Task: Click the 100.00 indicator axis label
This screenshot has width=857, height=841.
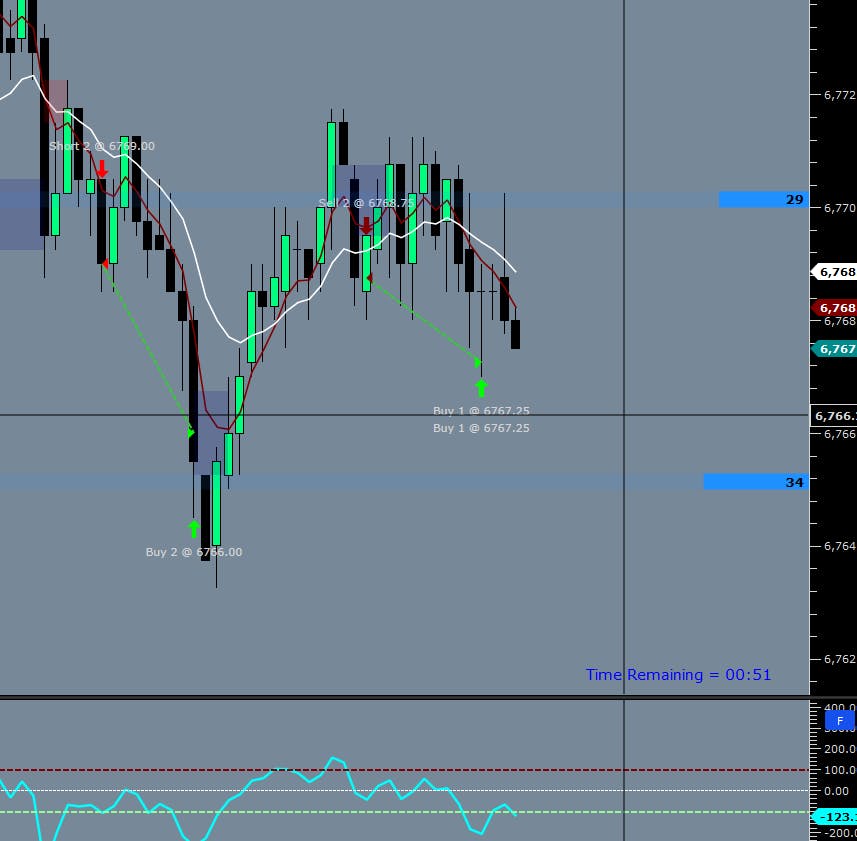Action: coord(840,770)
